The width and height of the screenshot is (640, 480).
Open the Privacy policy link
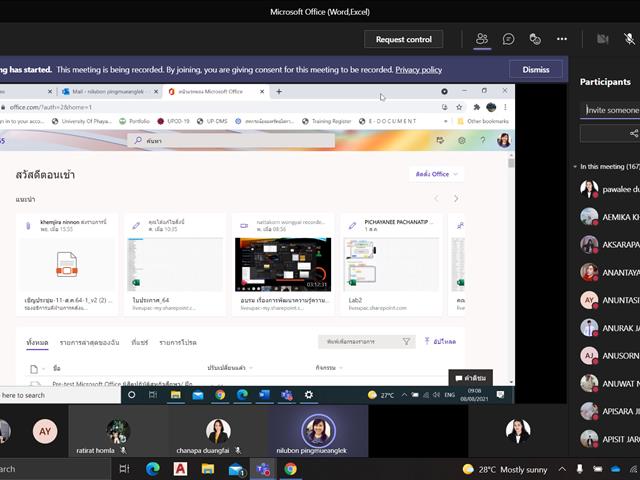[418, 70]
